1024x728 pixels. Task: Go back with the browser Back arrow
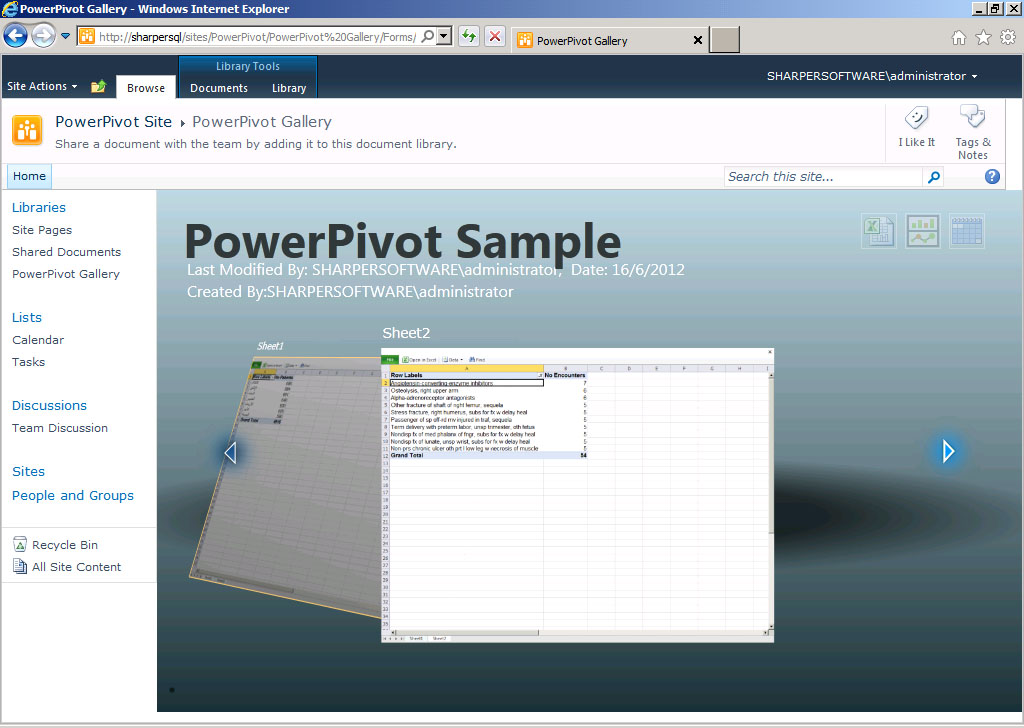16,36
